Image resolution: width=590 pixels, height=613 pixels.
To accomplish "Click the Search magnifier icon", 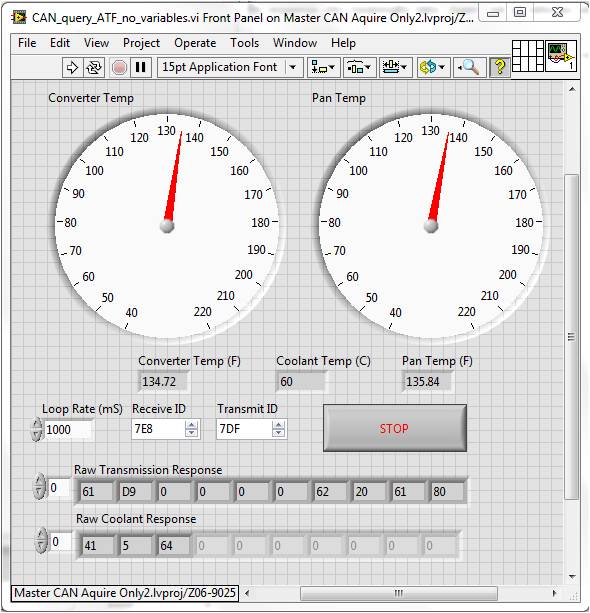I will point(469,68).
